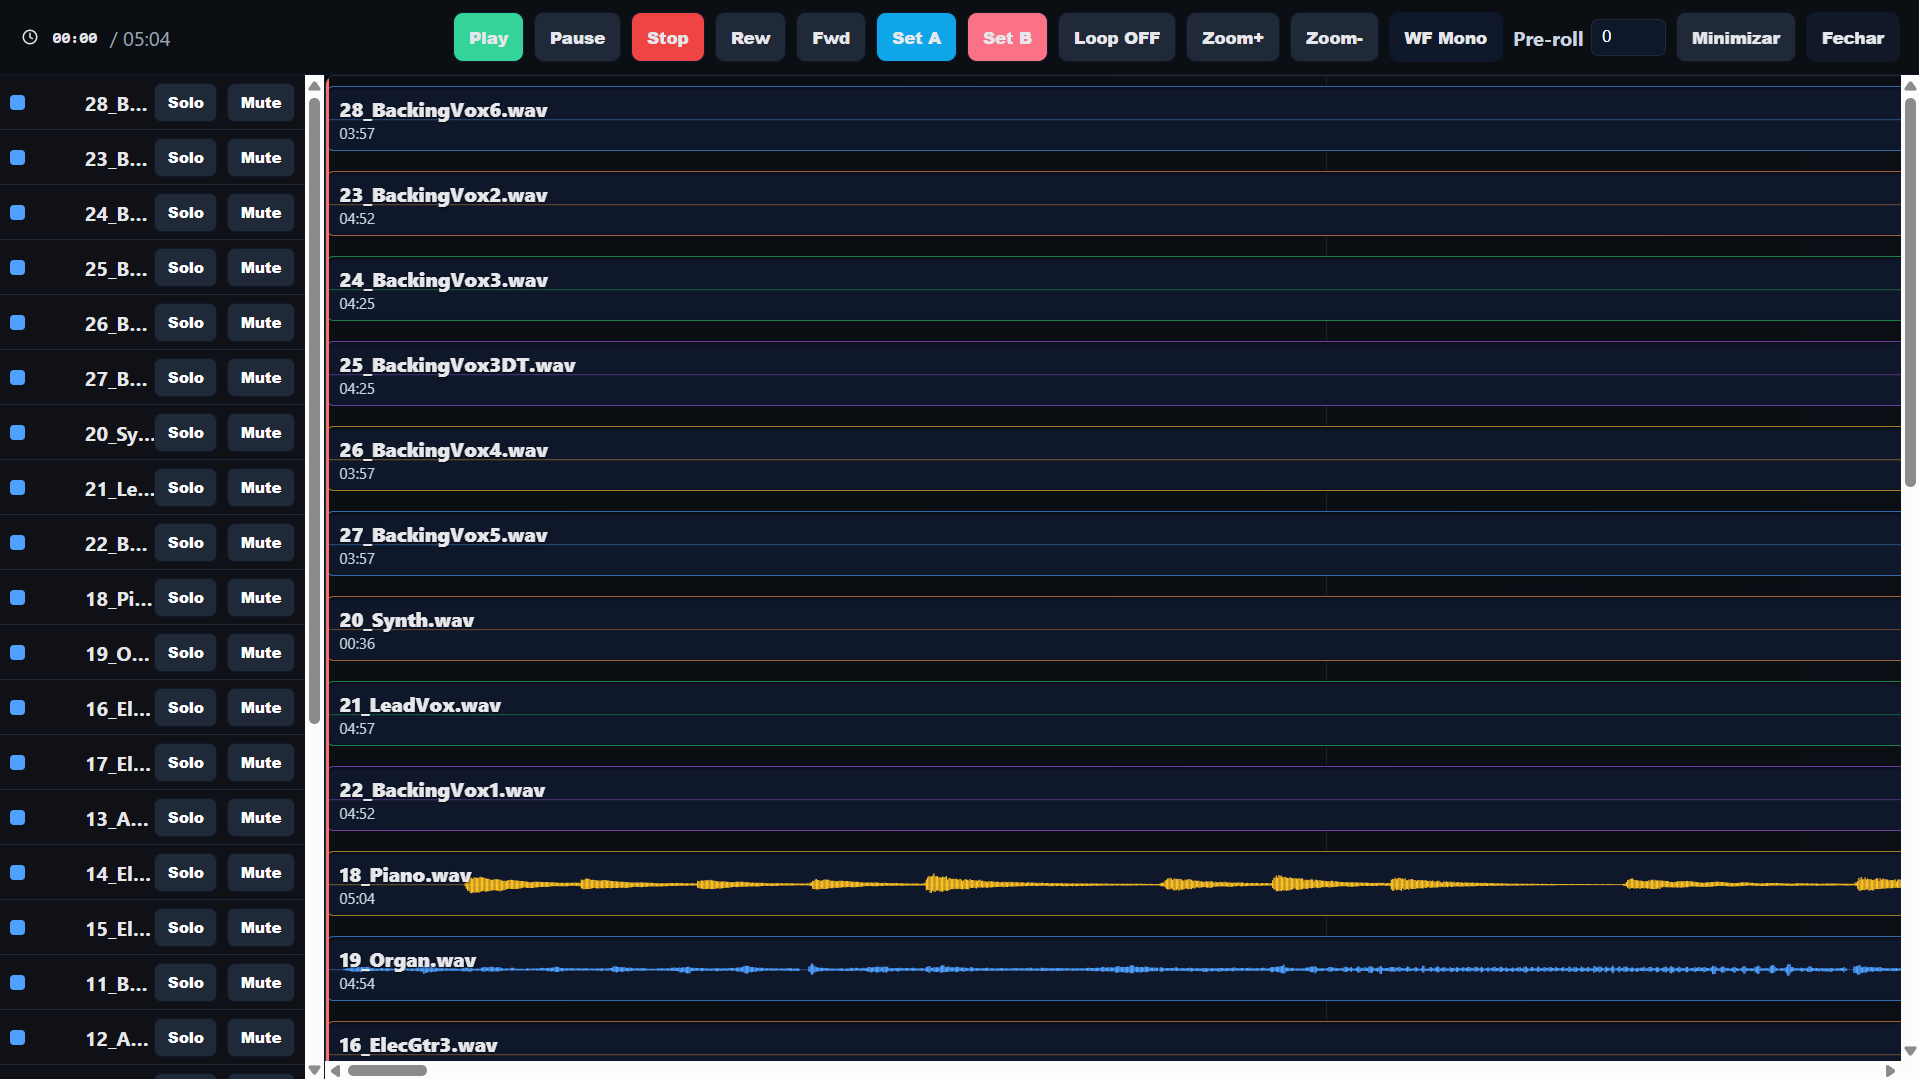Mute the 21_Le... lead vocal track
The width and height of the screenshot is (1919, 1079).
[x=261, y=488]
